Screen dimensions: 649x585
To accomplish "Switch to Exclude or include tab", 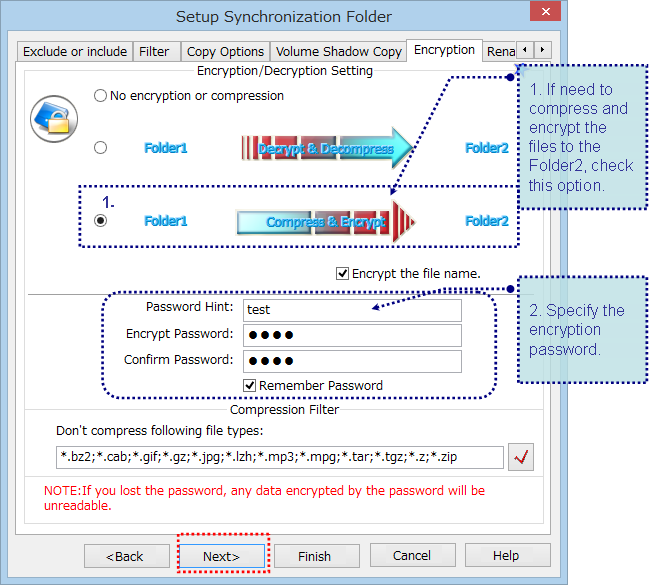I will tap(75, 52).
